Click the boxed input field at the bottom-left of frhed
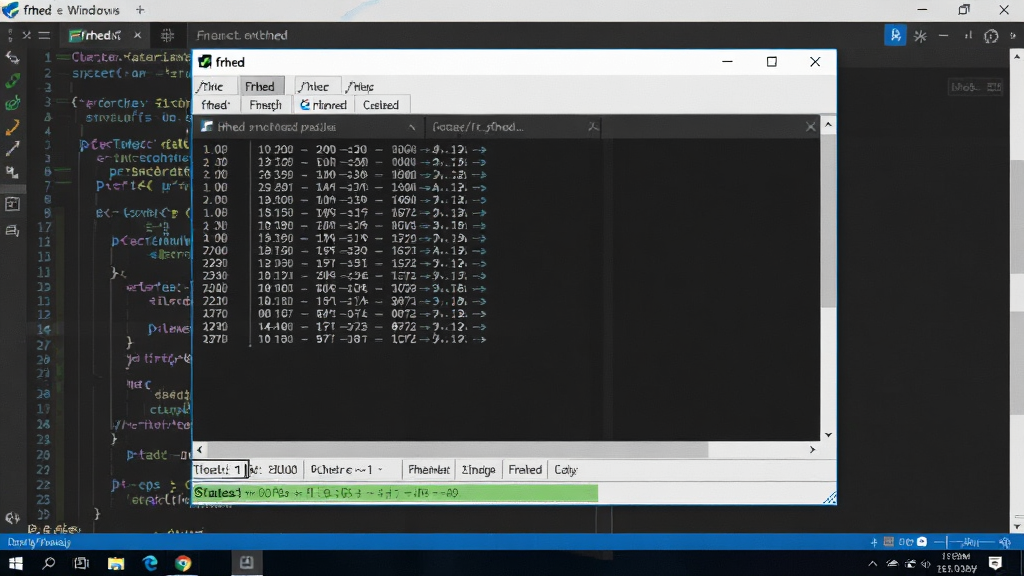Image resolution: width=1024 pixels, height=576 pixels. tap(220, 470)
